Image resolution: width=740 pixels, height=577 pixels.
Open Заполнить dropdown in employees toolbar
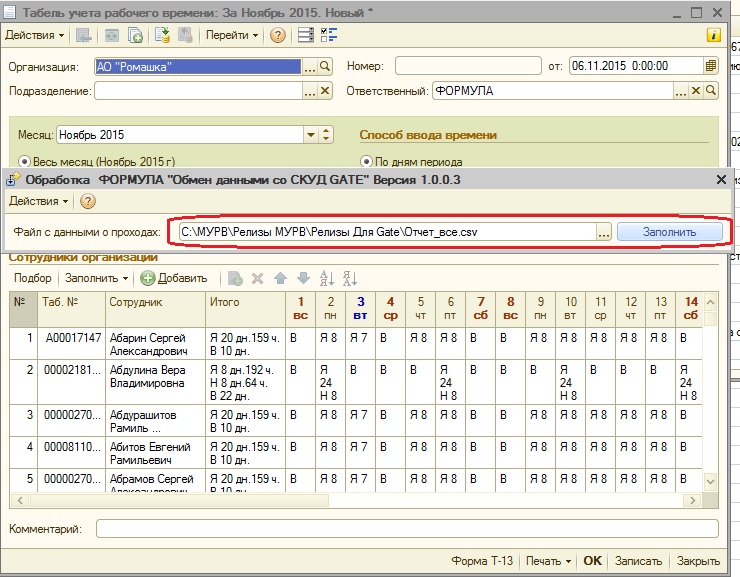96,278
